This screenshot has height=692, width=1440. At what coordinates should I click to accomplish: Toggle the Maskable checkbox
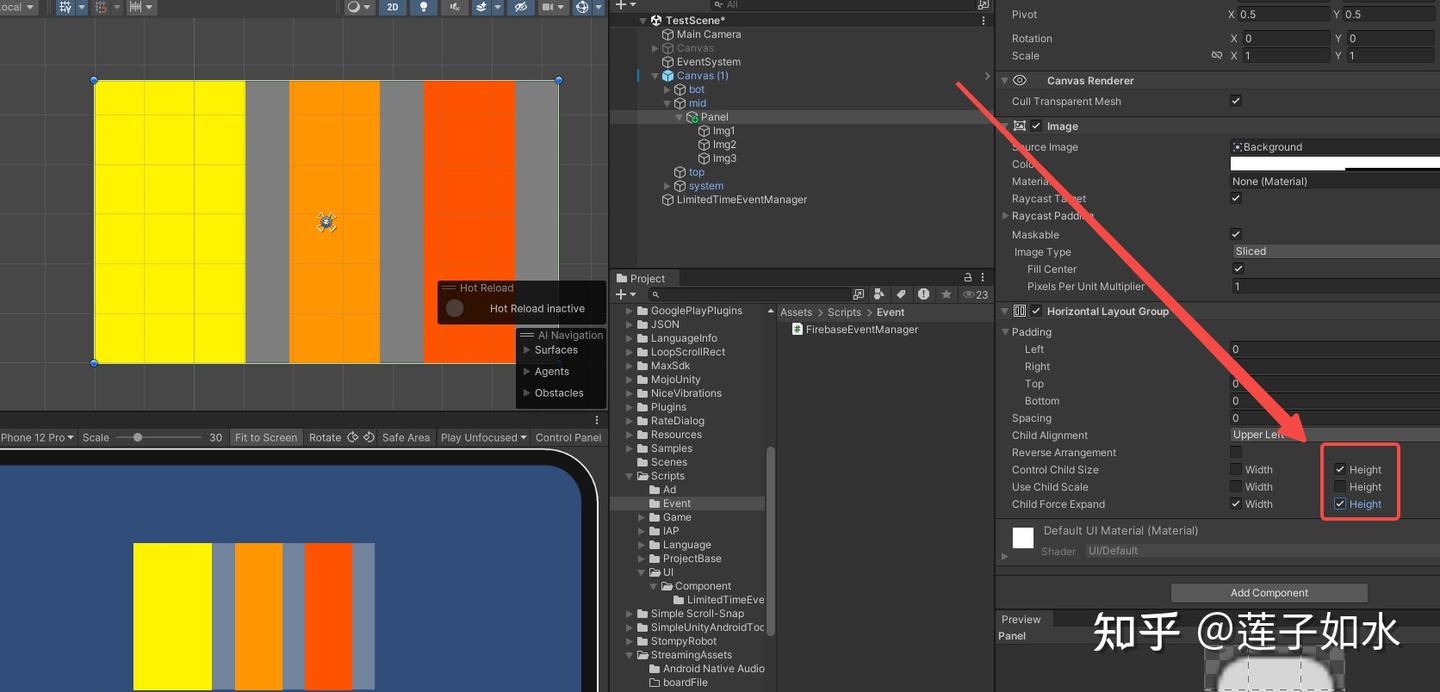tap(1236, 234)
